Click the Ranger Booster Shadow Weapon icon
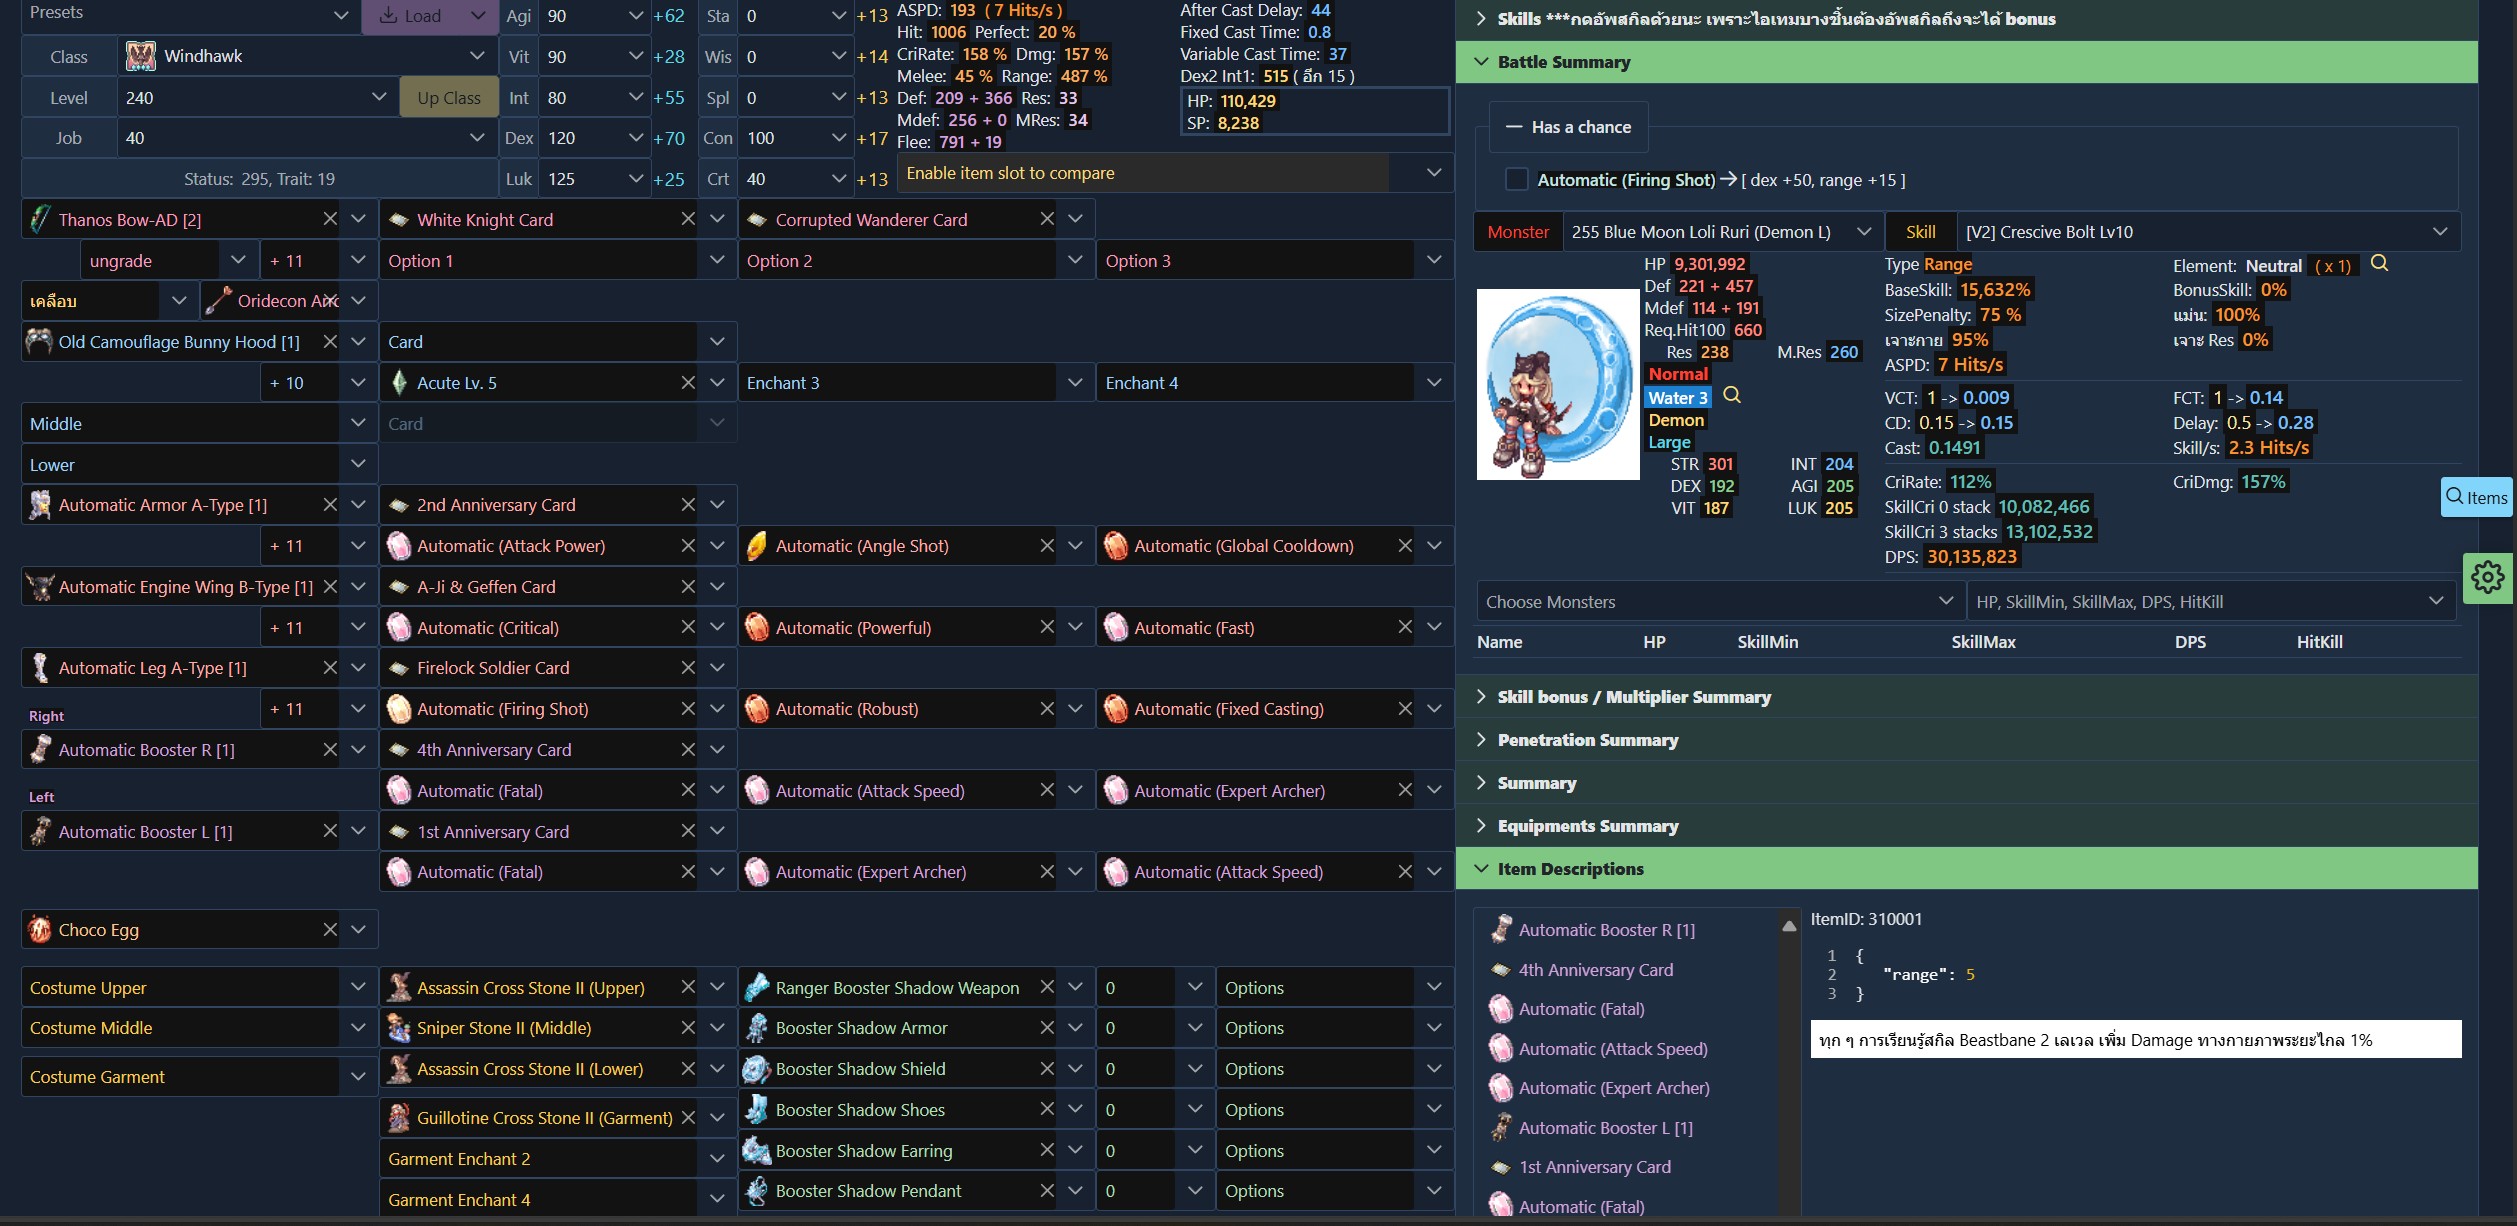 click(x=757, y=987)
